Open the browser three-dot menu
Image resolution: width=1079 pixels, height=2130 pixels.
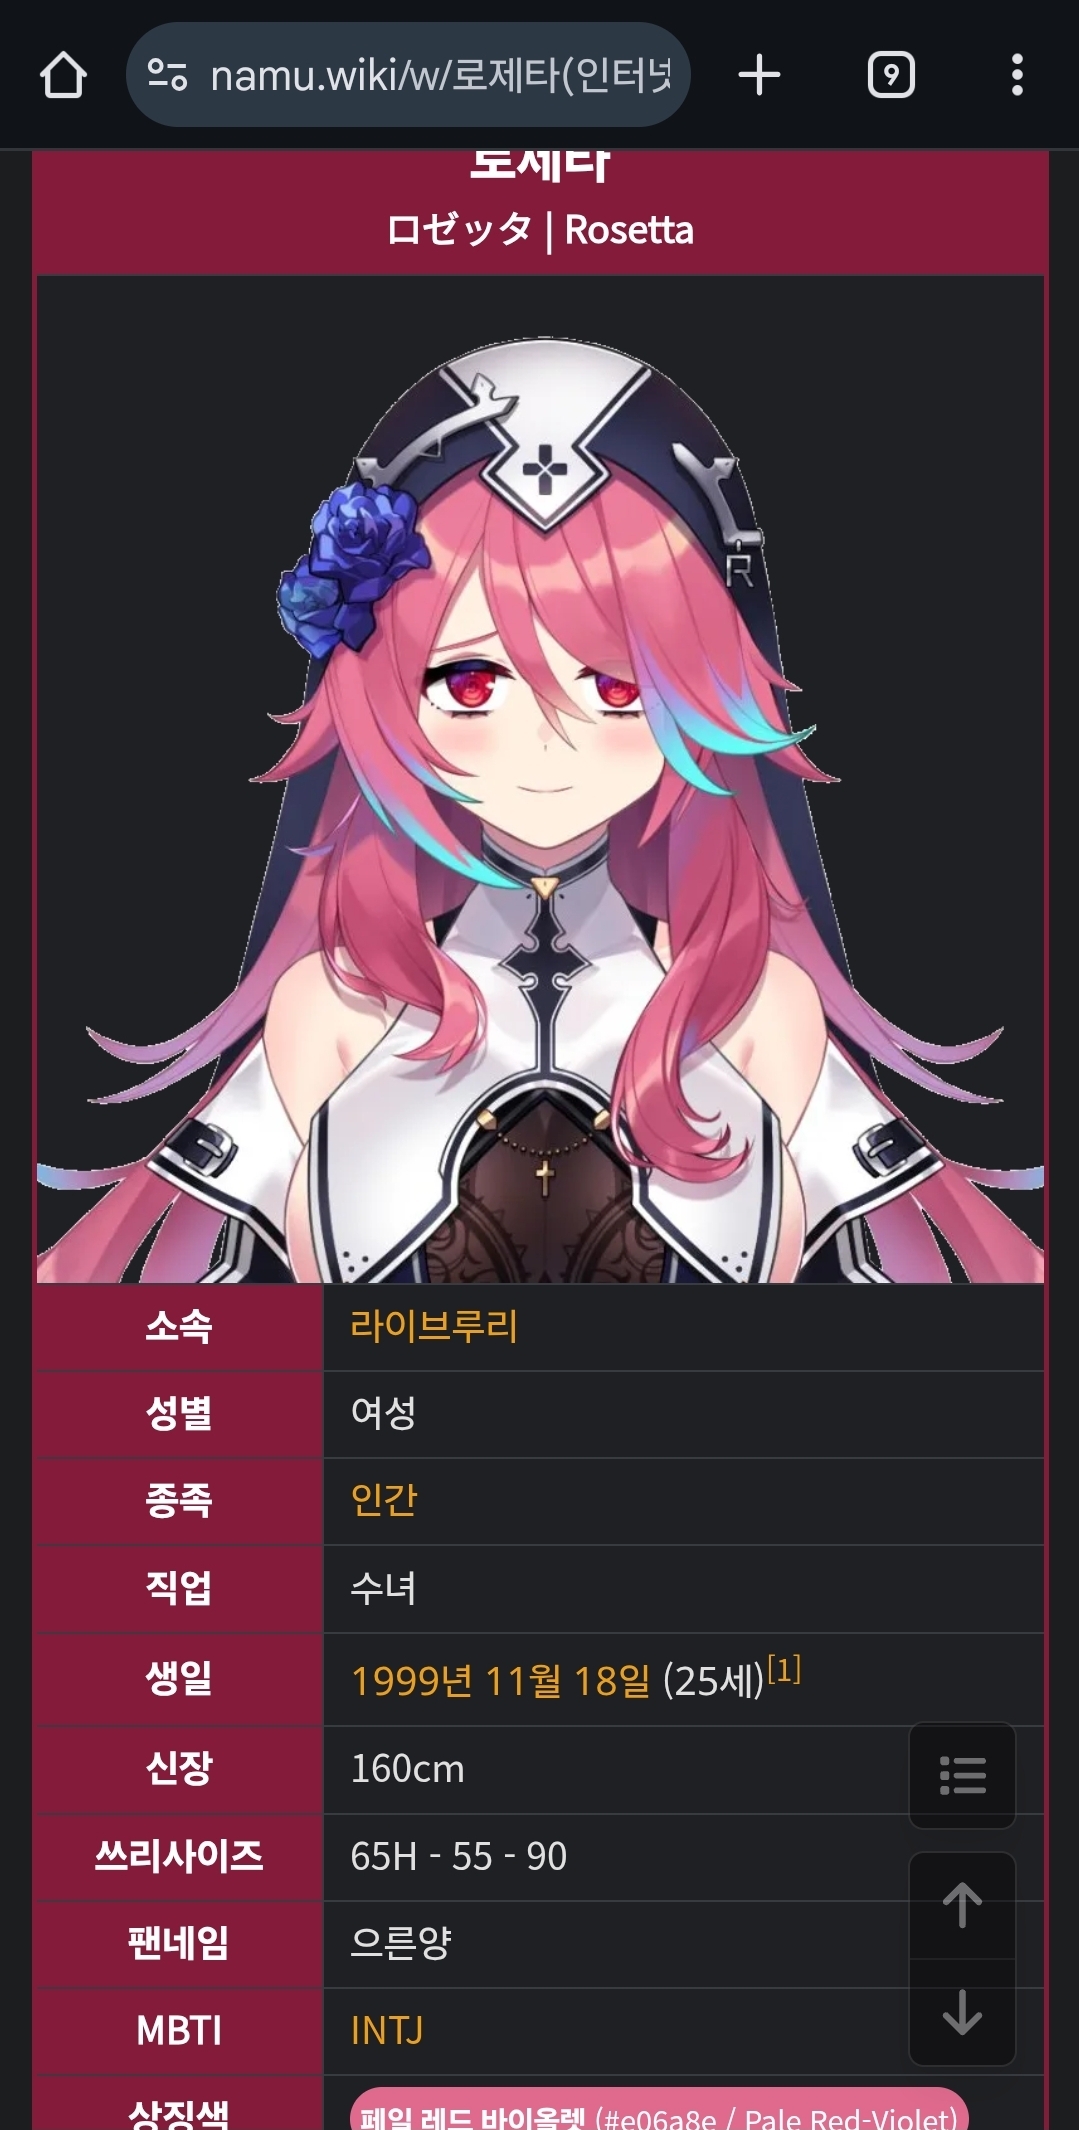click(1017, 75)
